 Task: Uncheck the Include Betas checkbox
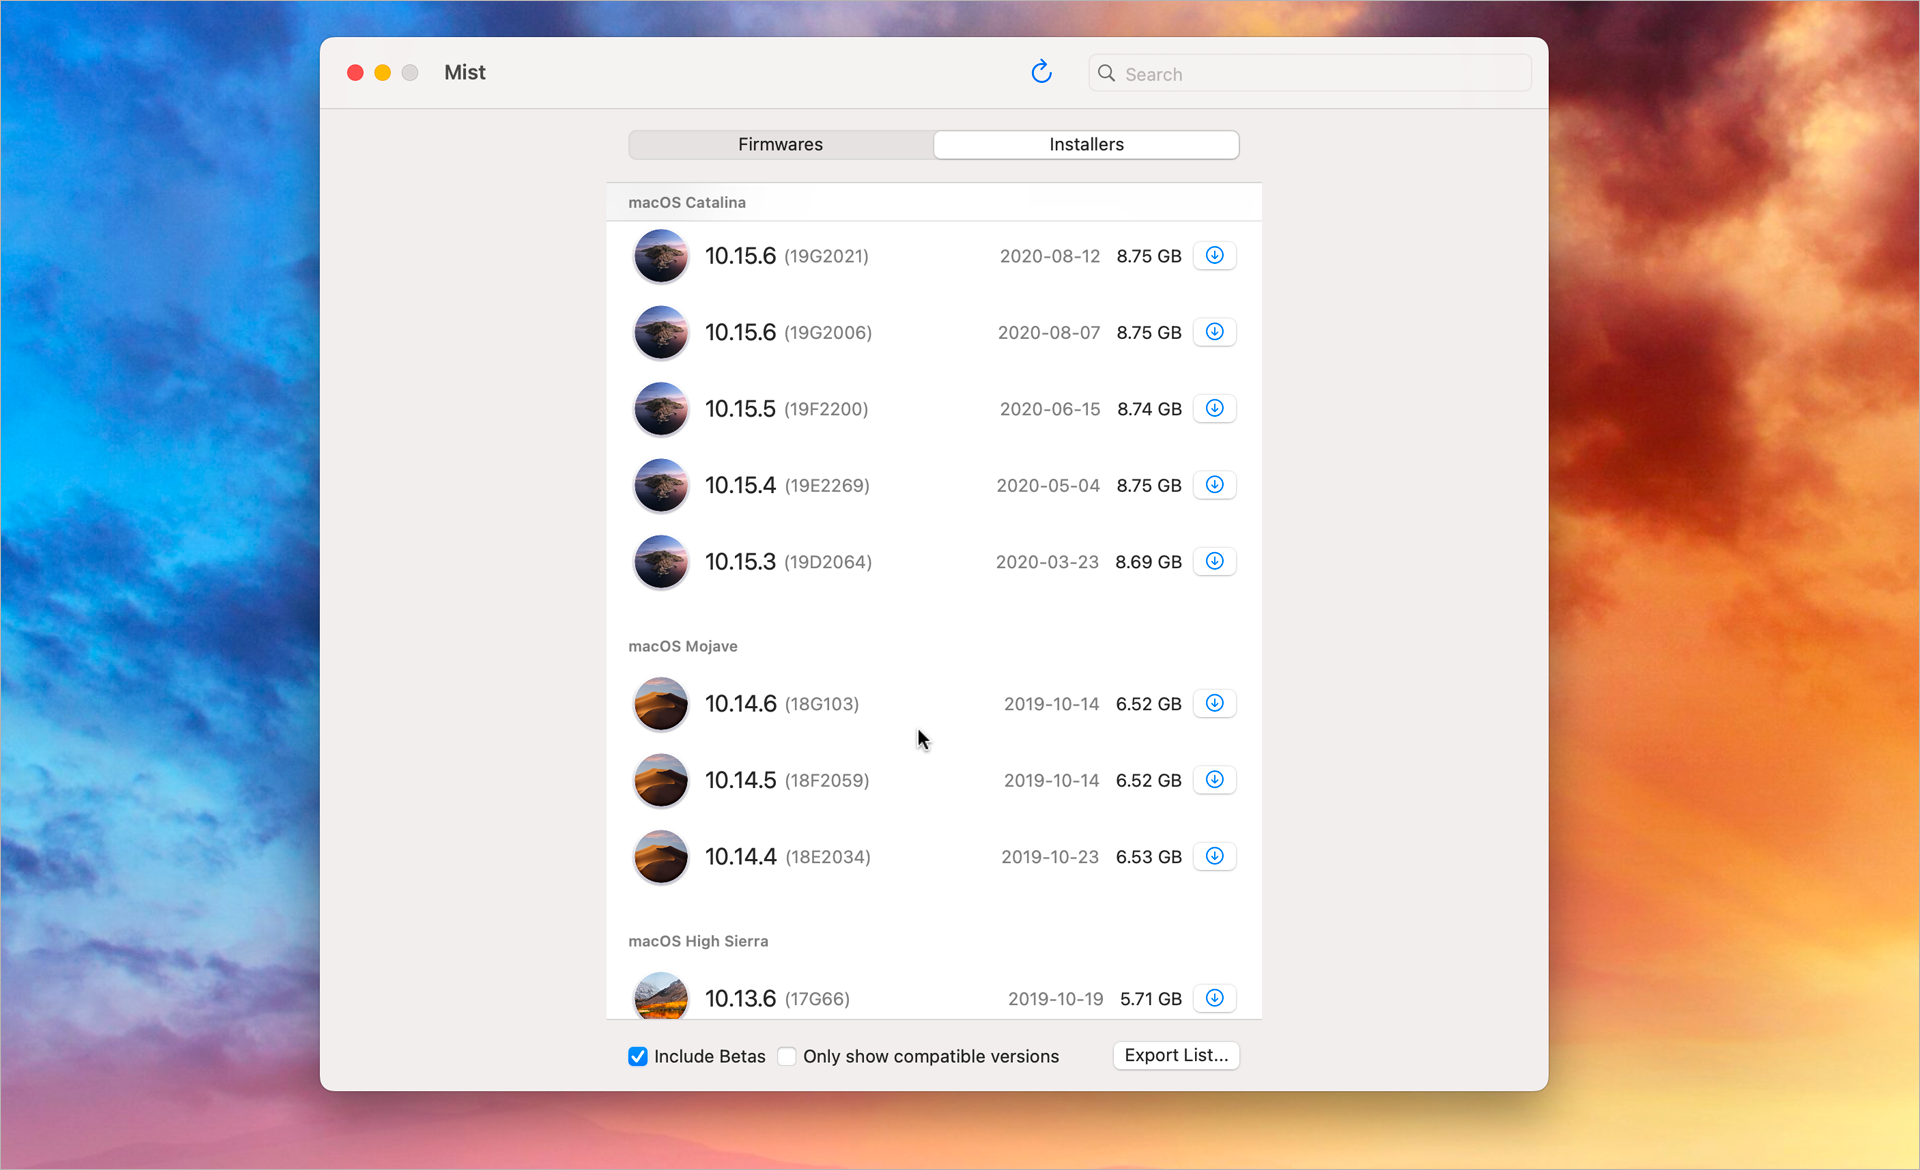[x=638, y=1056]
